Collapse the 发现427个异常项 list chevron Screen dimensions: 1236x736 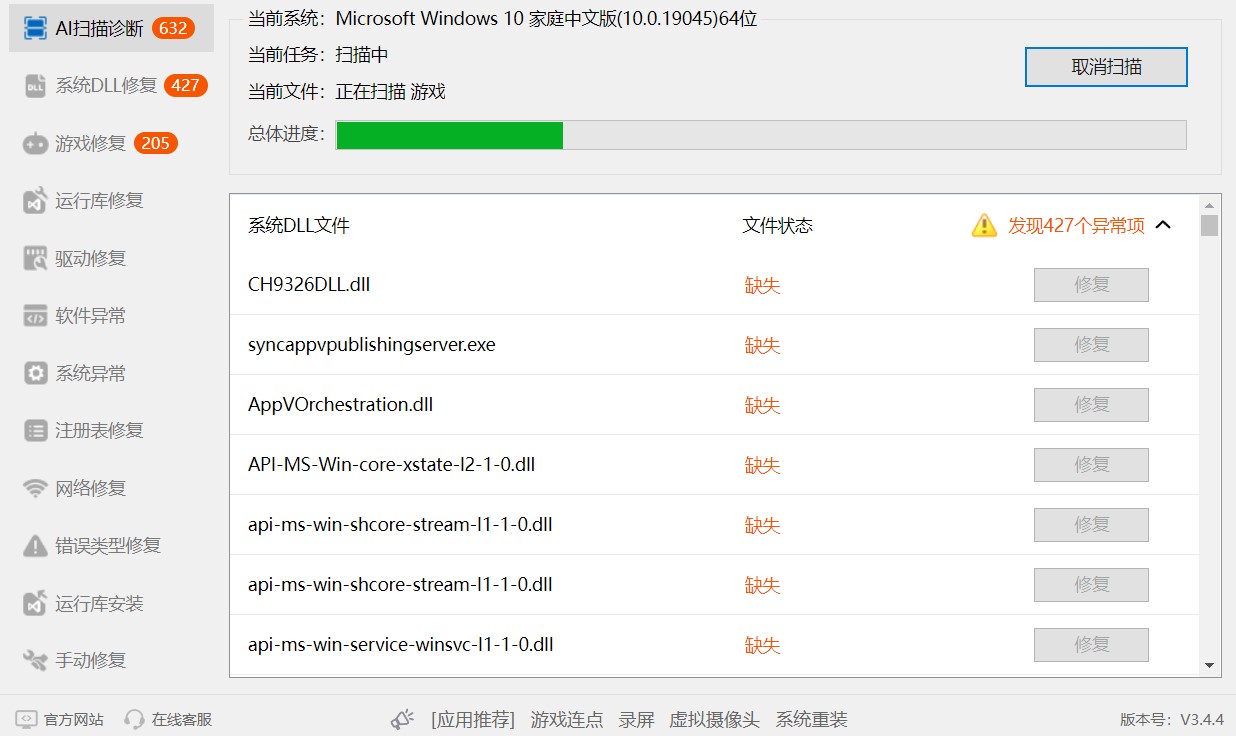click(1163, 225)
